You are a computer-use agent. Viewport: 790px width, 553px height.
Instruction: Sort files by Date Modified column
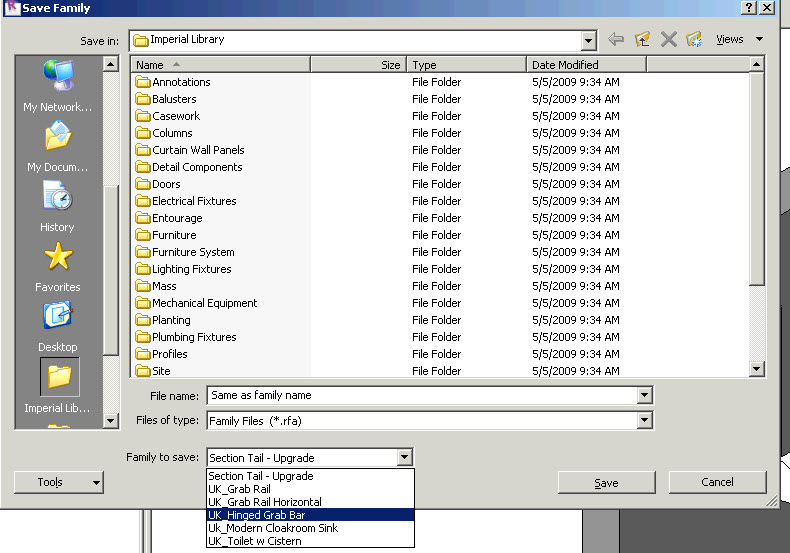(586, 65)
